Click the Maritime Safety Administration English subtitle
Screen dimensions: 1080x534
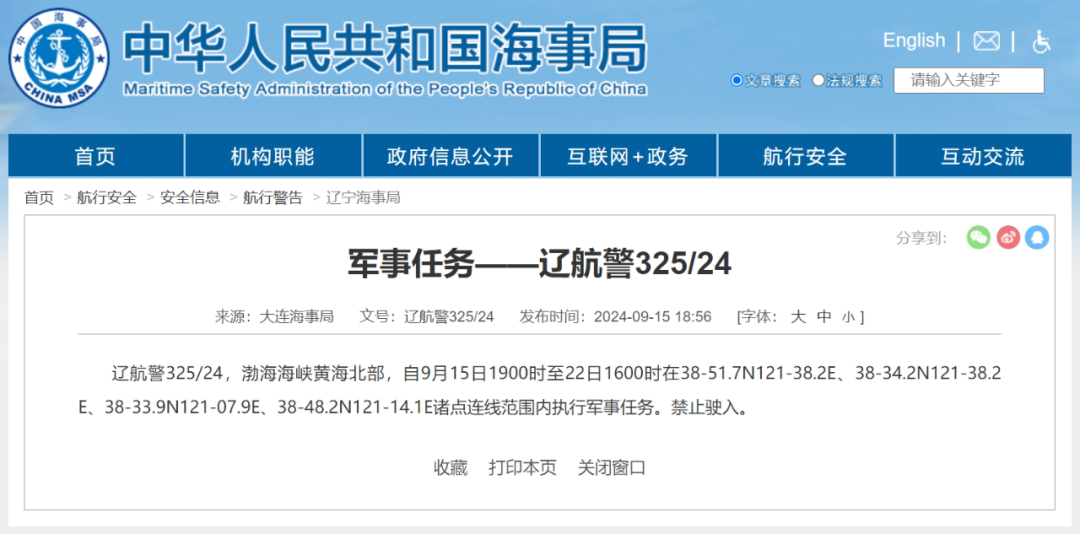click(x=385, y=89)
